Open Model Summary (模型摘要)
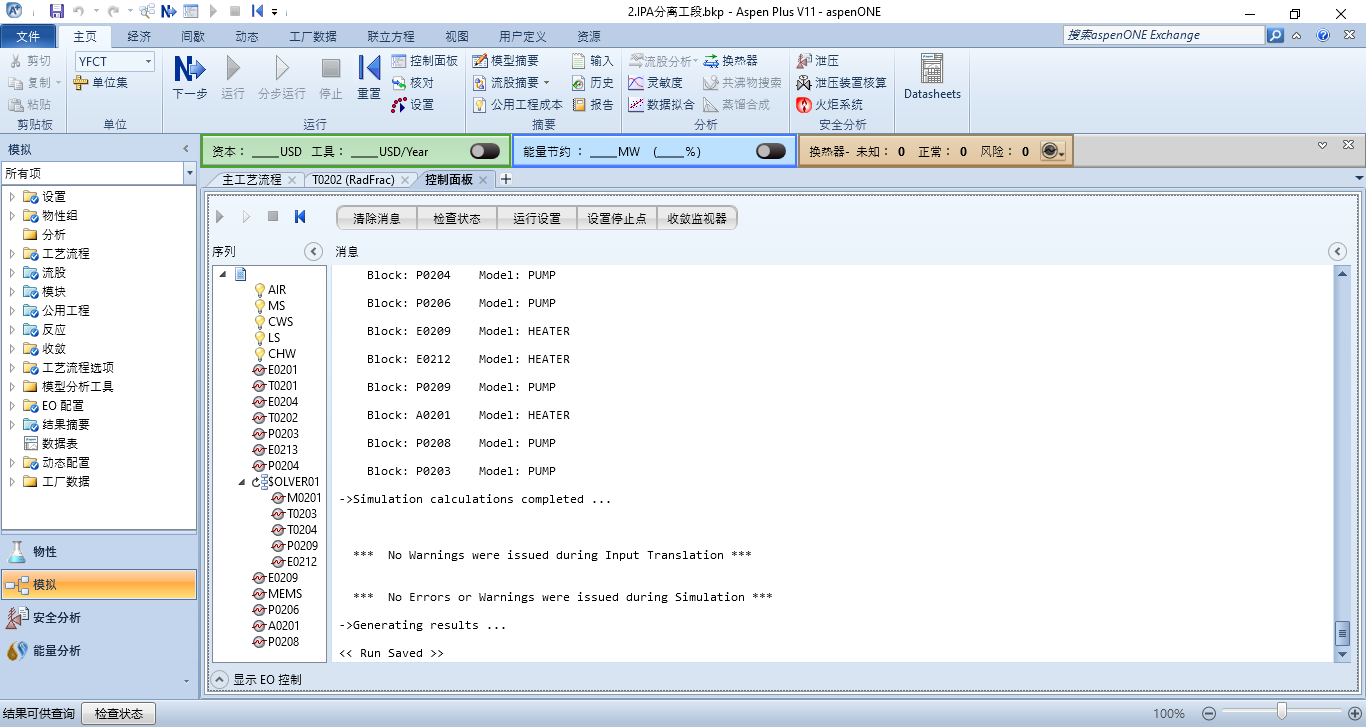The image size is (1366, 727). pyautogui.click(x=505, y=61)
